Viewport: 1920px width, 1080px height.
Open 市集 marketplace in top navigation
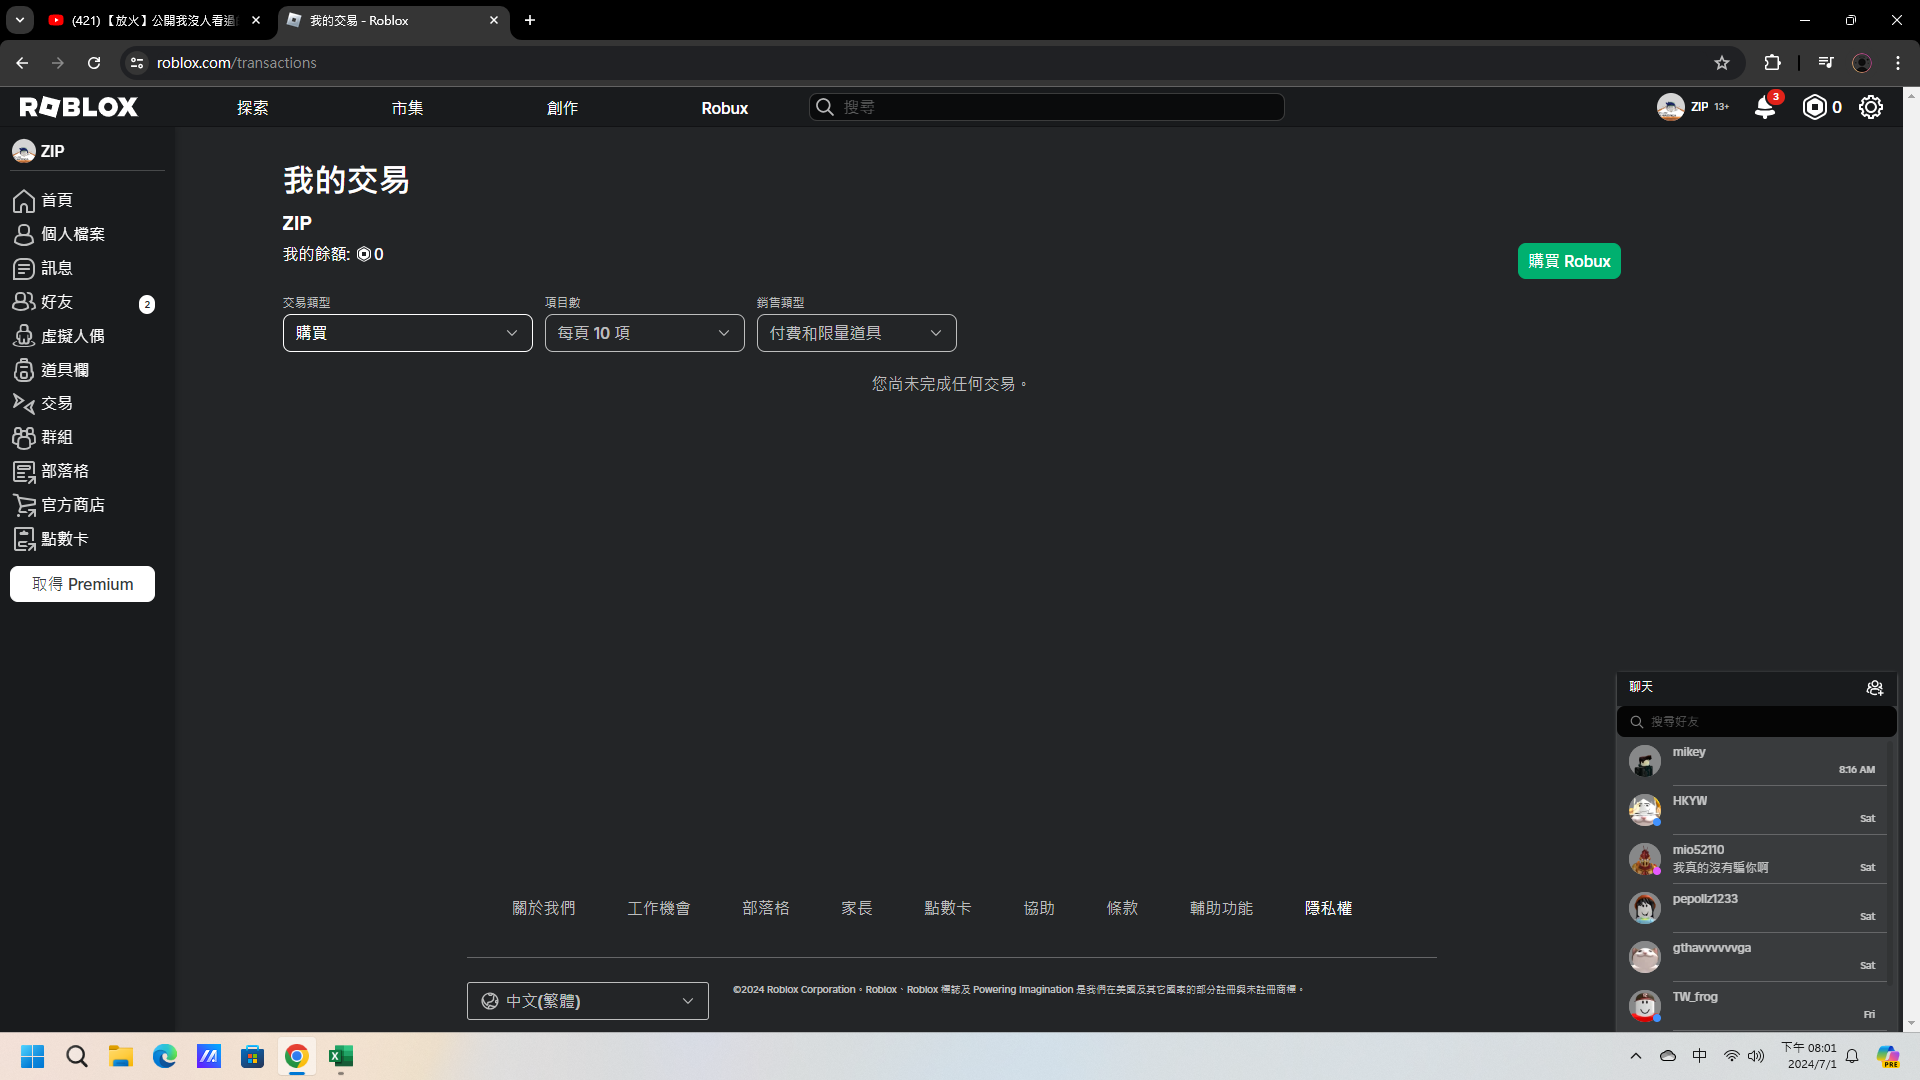click(x=408, y=108)
